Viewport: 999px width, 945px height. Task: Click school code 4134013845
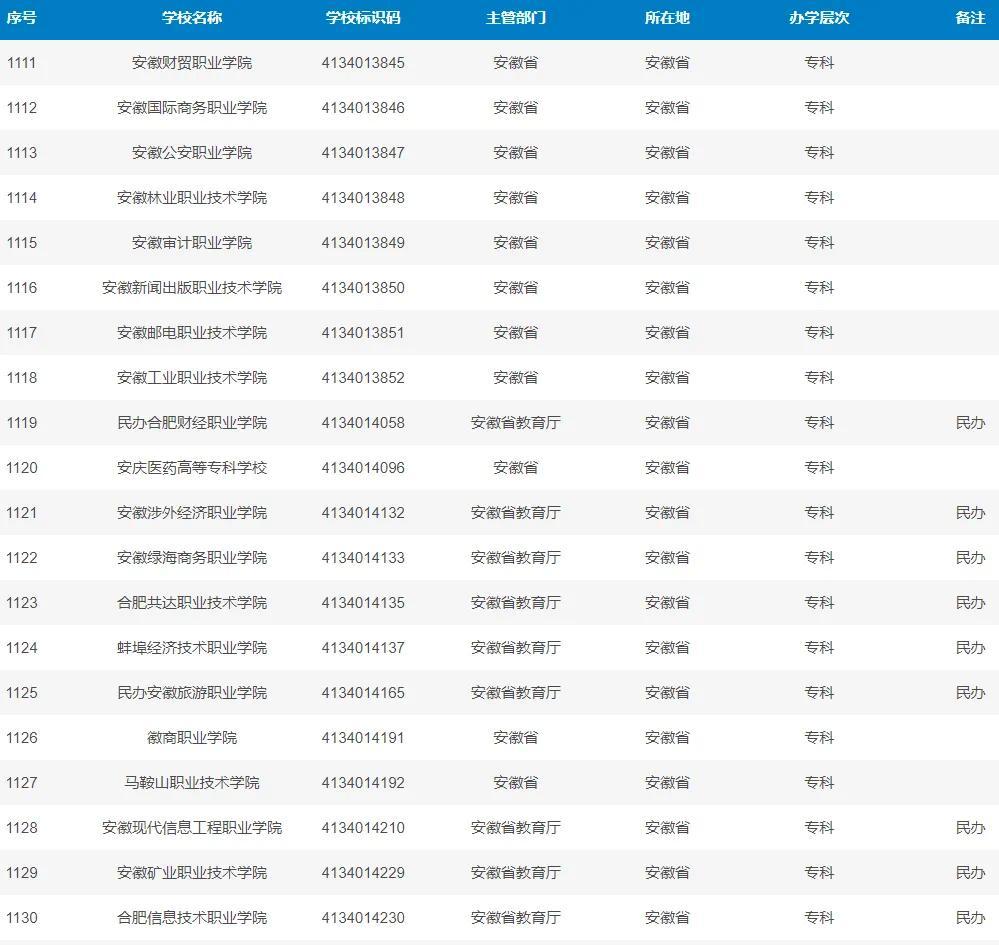coord(363,62)
